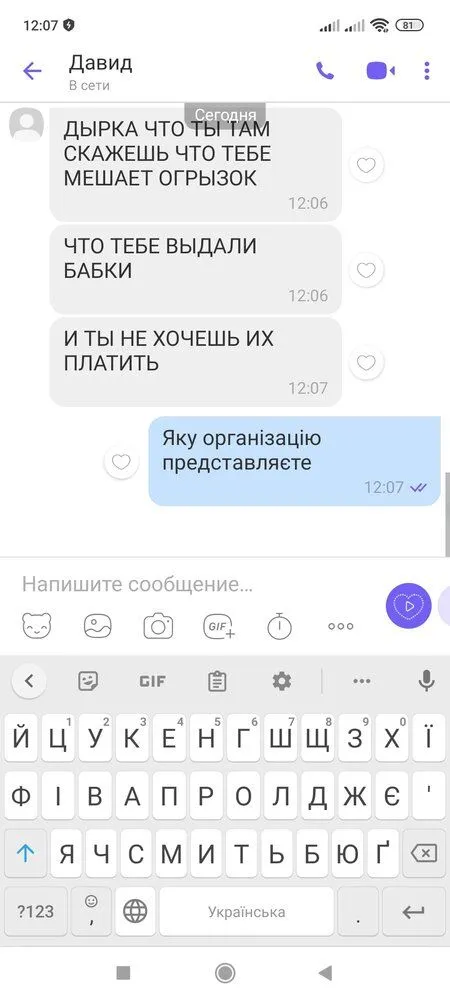Image resolution: width=450 pixels, height=1000 pixels.
Task: Open keyboard clipboard
Action: [x=217, y=682]
